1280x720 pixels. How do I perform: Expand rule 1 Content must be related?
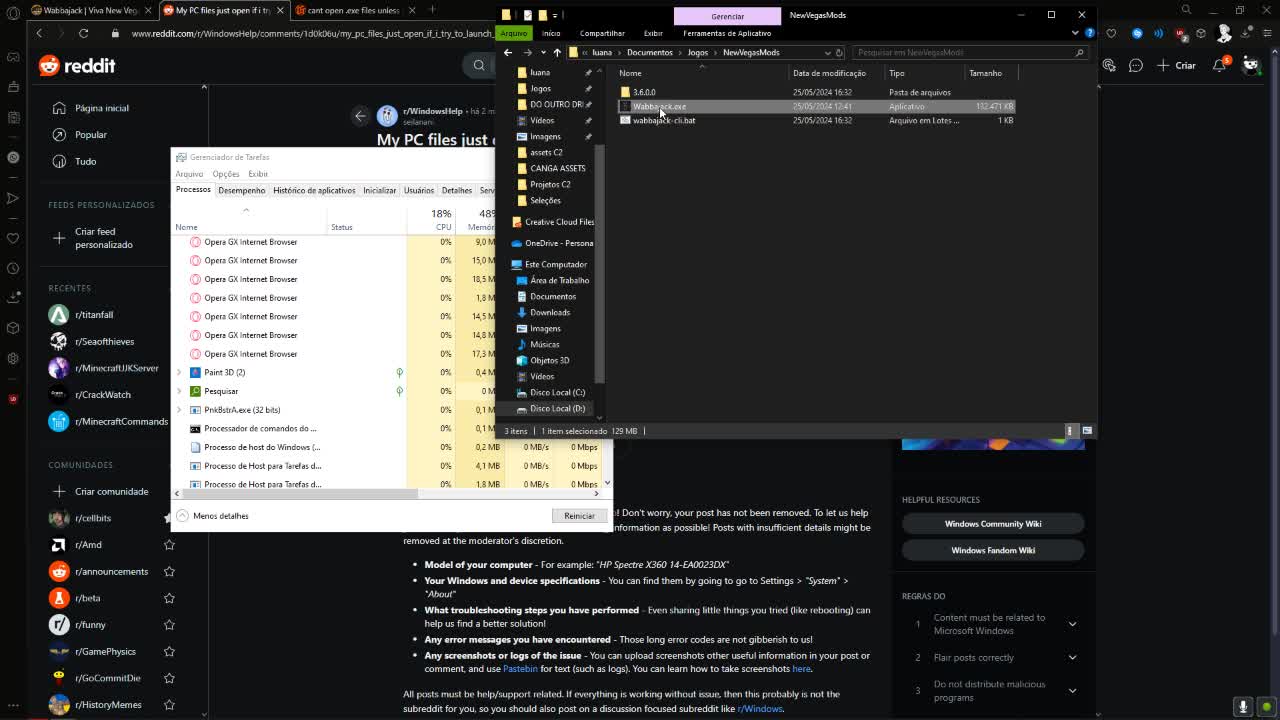pos(1072,624)
